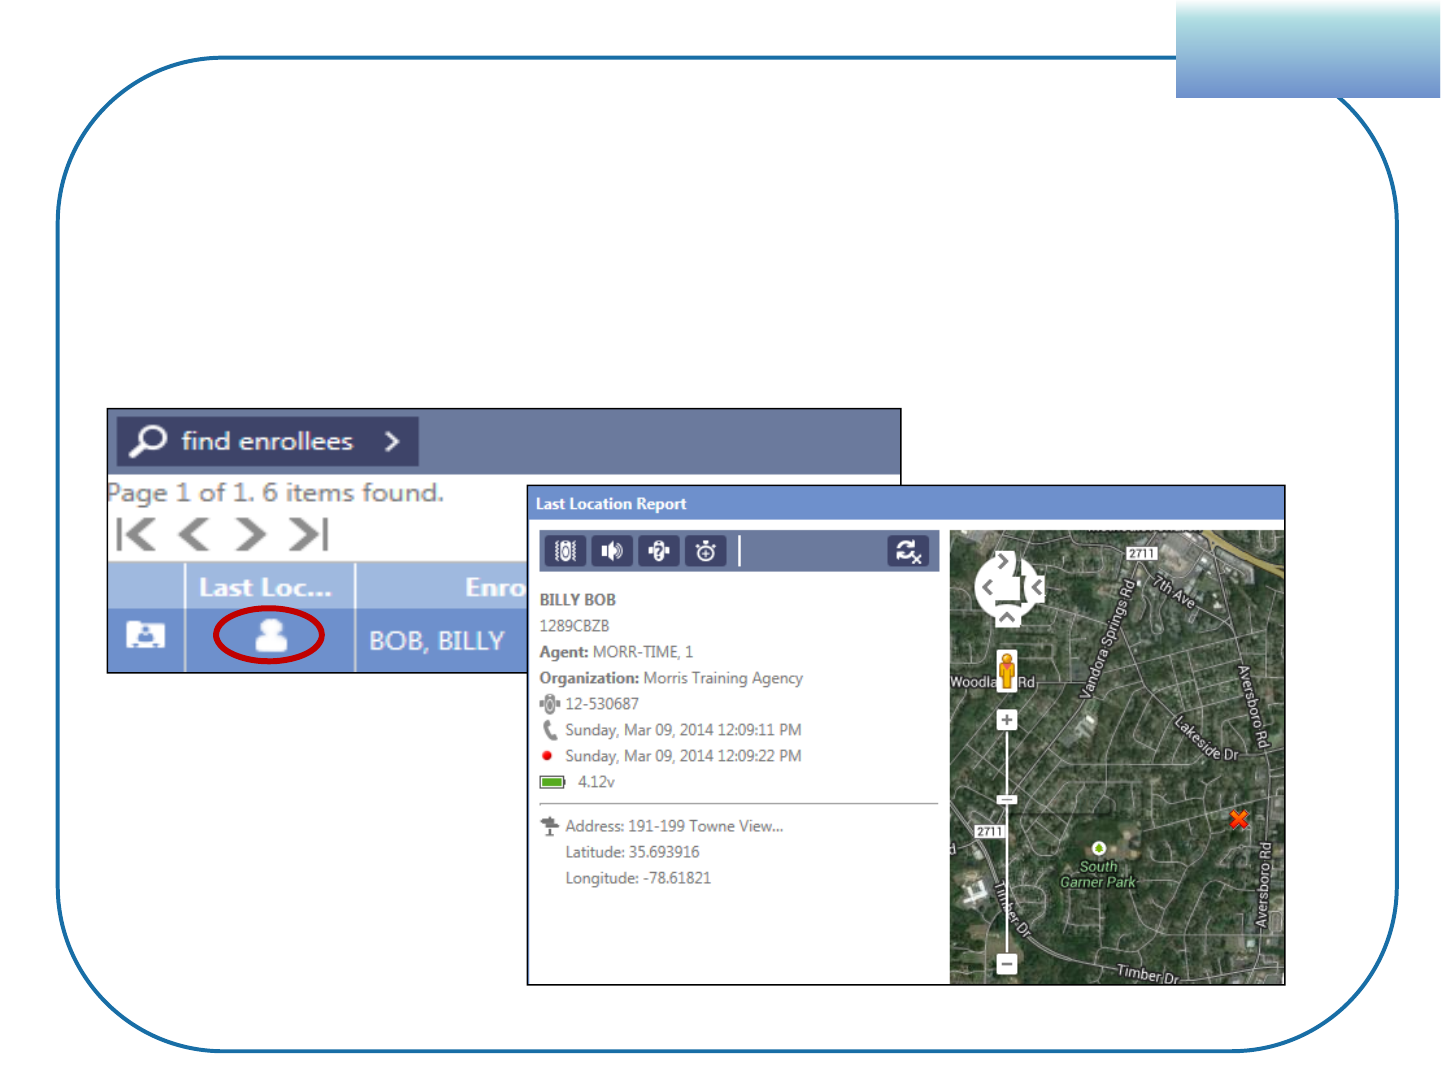This screenshot has height=1080, width=1441.
Task: Select the Street View pegman icon
Action: click(1007, 669)
